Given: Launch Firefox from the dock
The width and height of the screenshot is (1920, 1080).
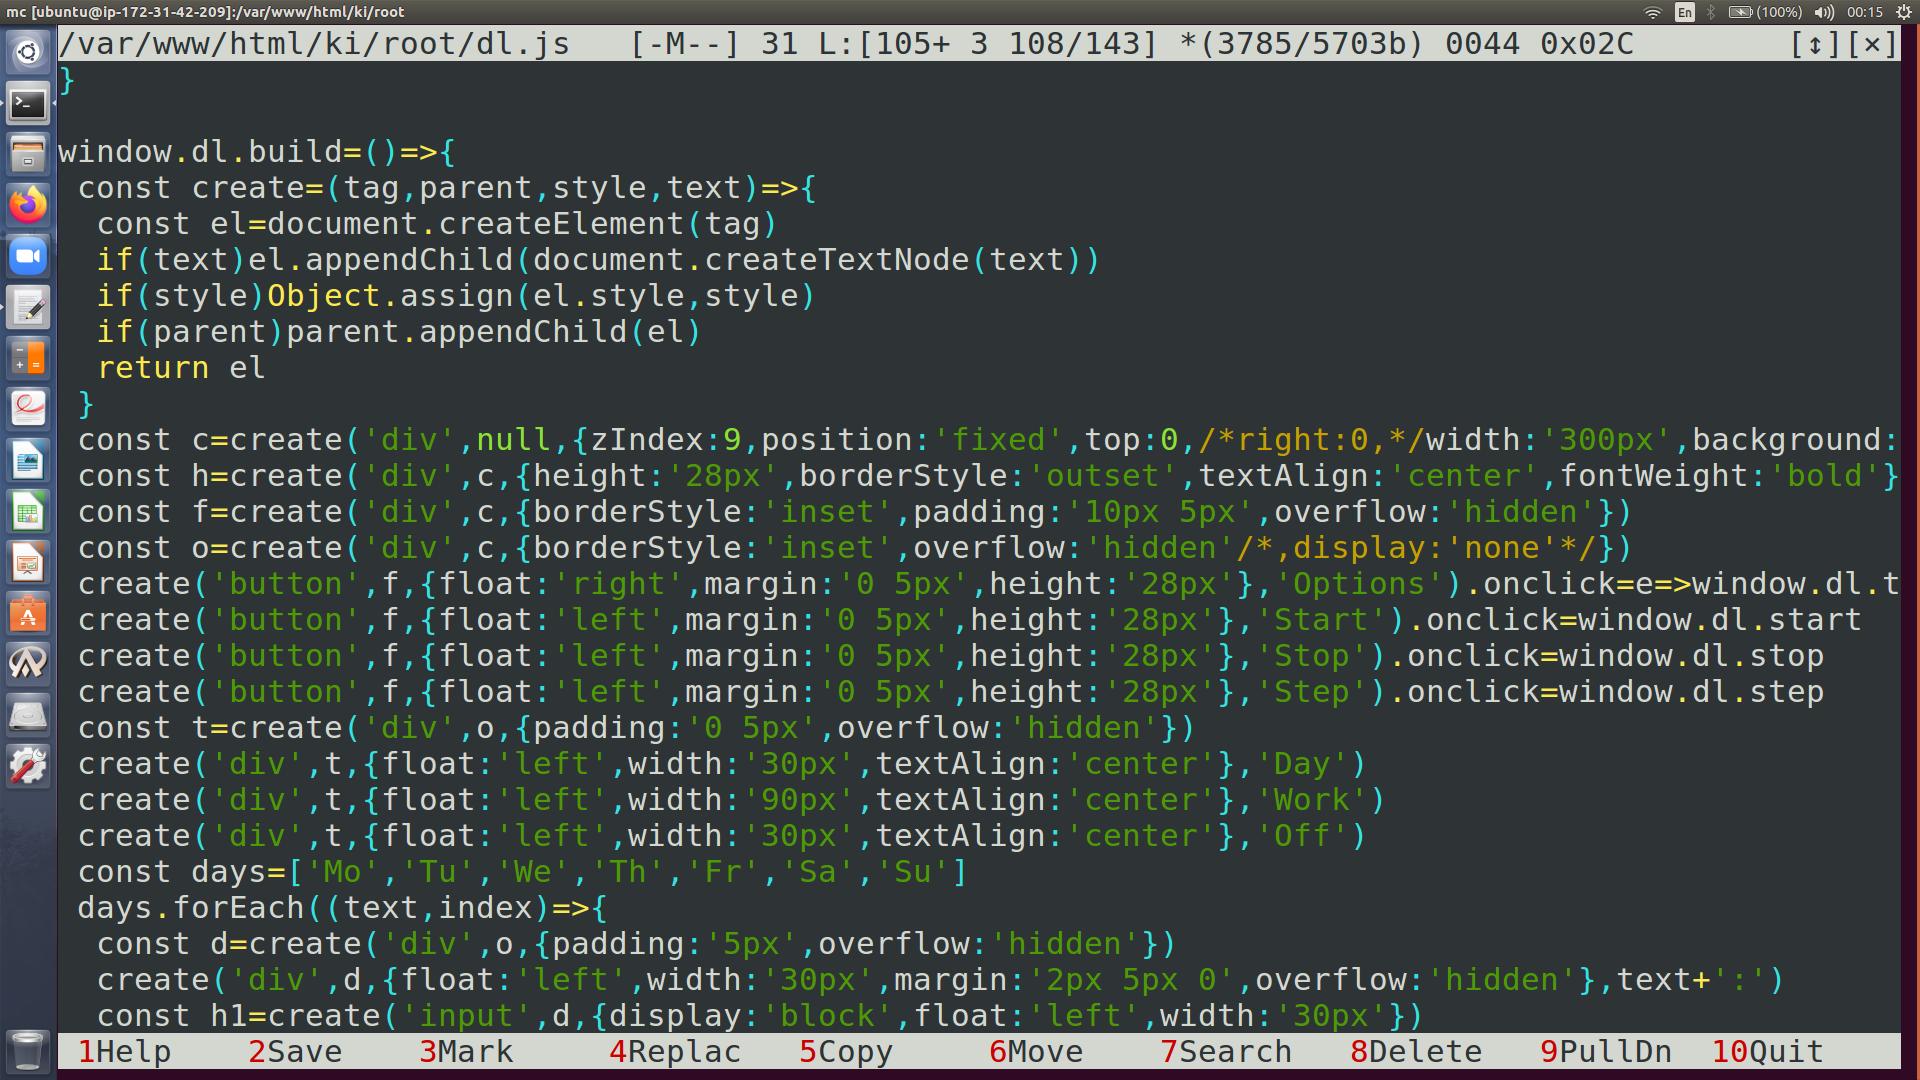Looking at the screenshot, I should [x=28, y=205].
